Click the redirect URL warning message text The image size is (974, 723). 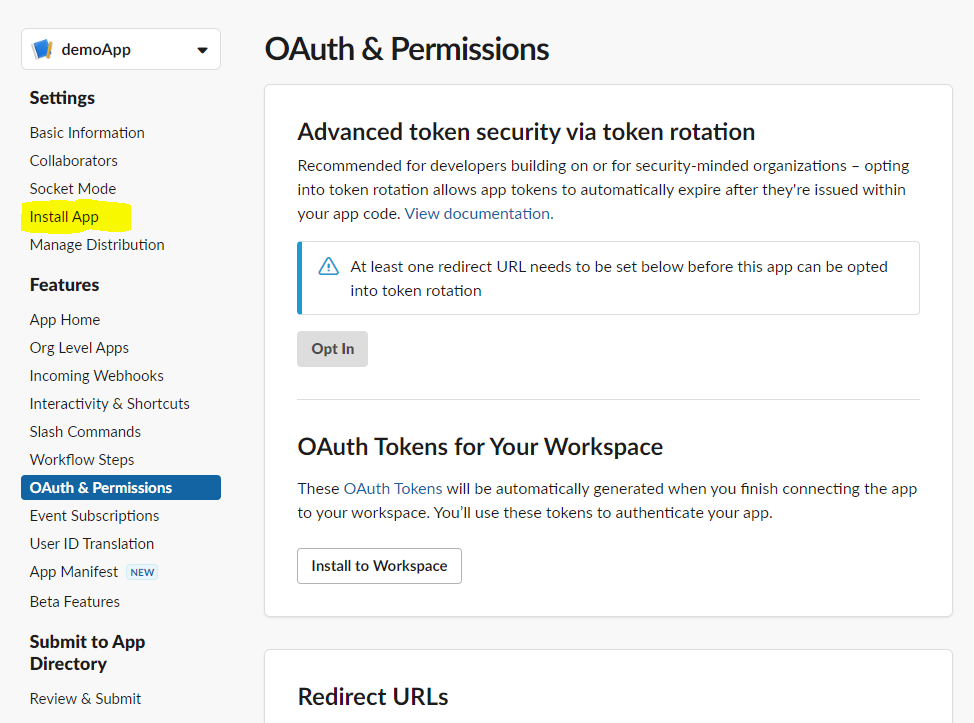click(619, 278)
